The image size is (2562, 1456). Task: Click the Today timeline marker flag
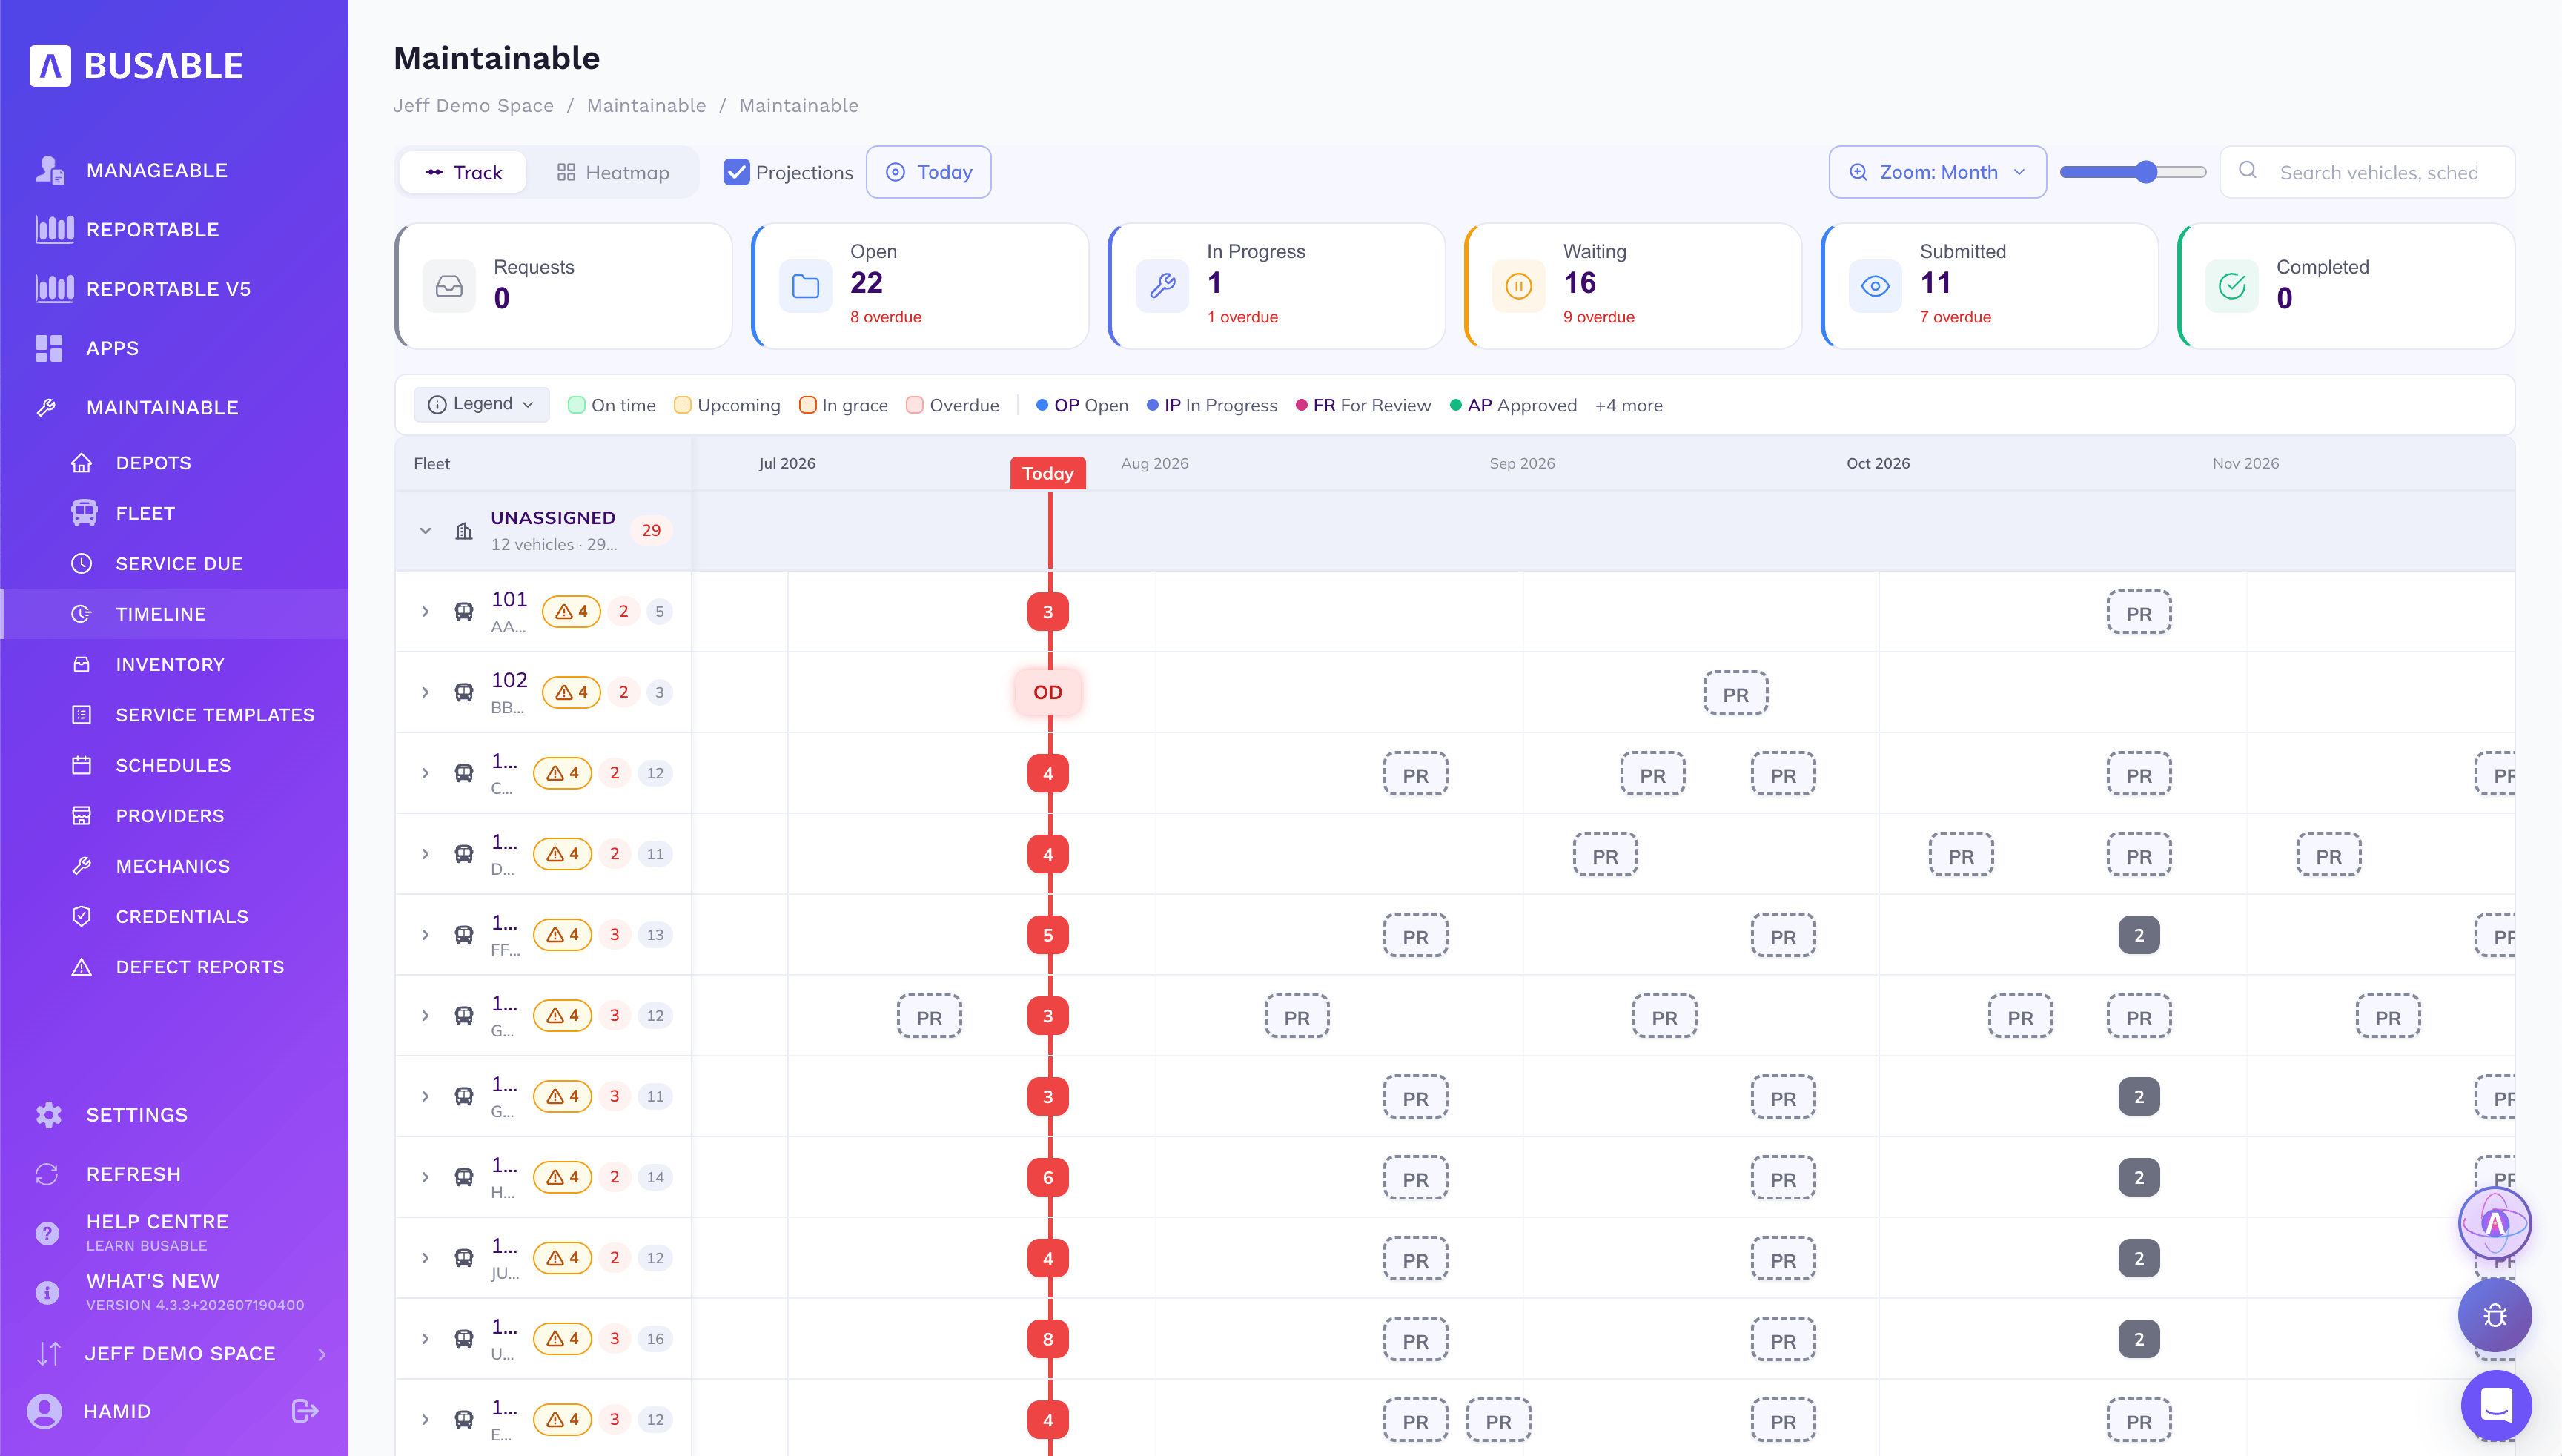[x=1047, y=473]
